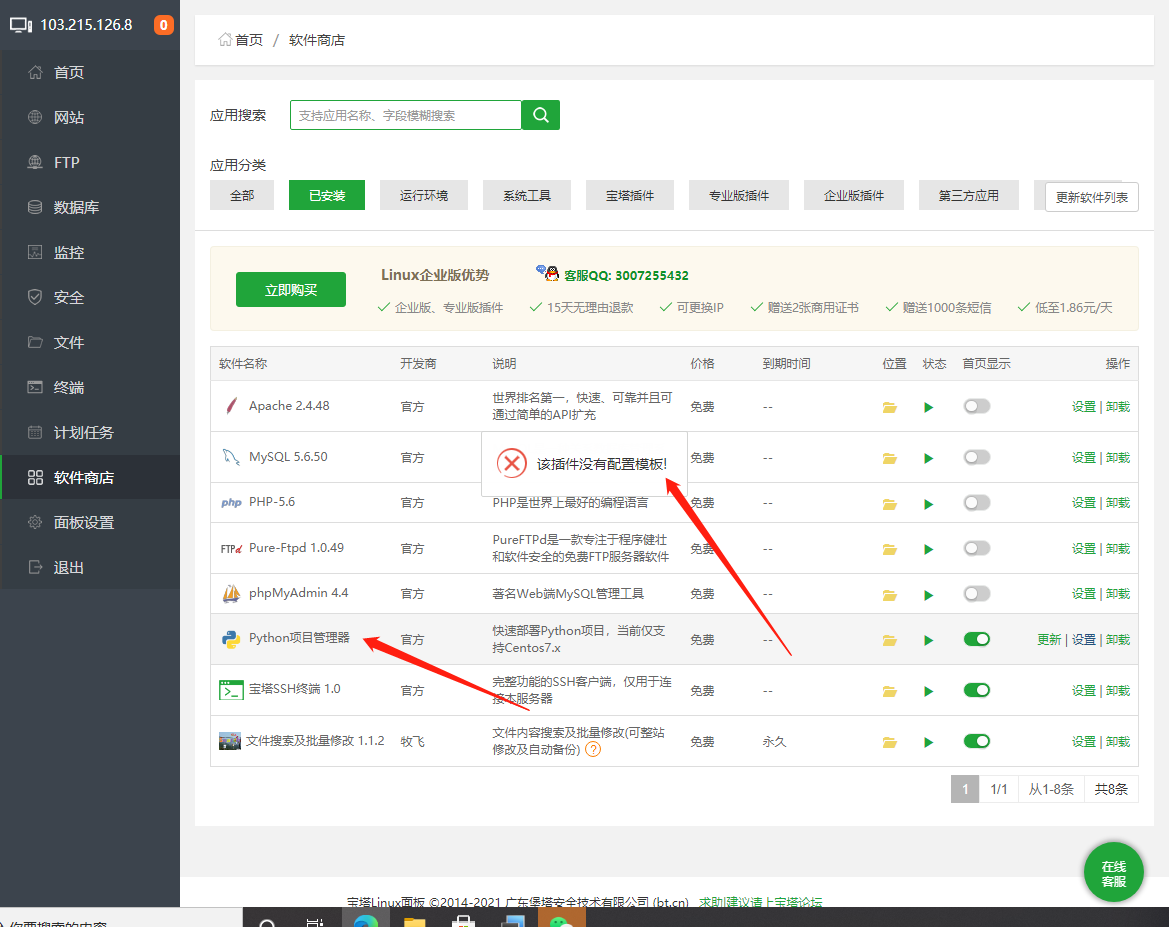Click PHP-5.6 running status arrow
The height and width of the screenshot is (927, 1169).
[928, 504]
